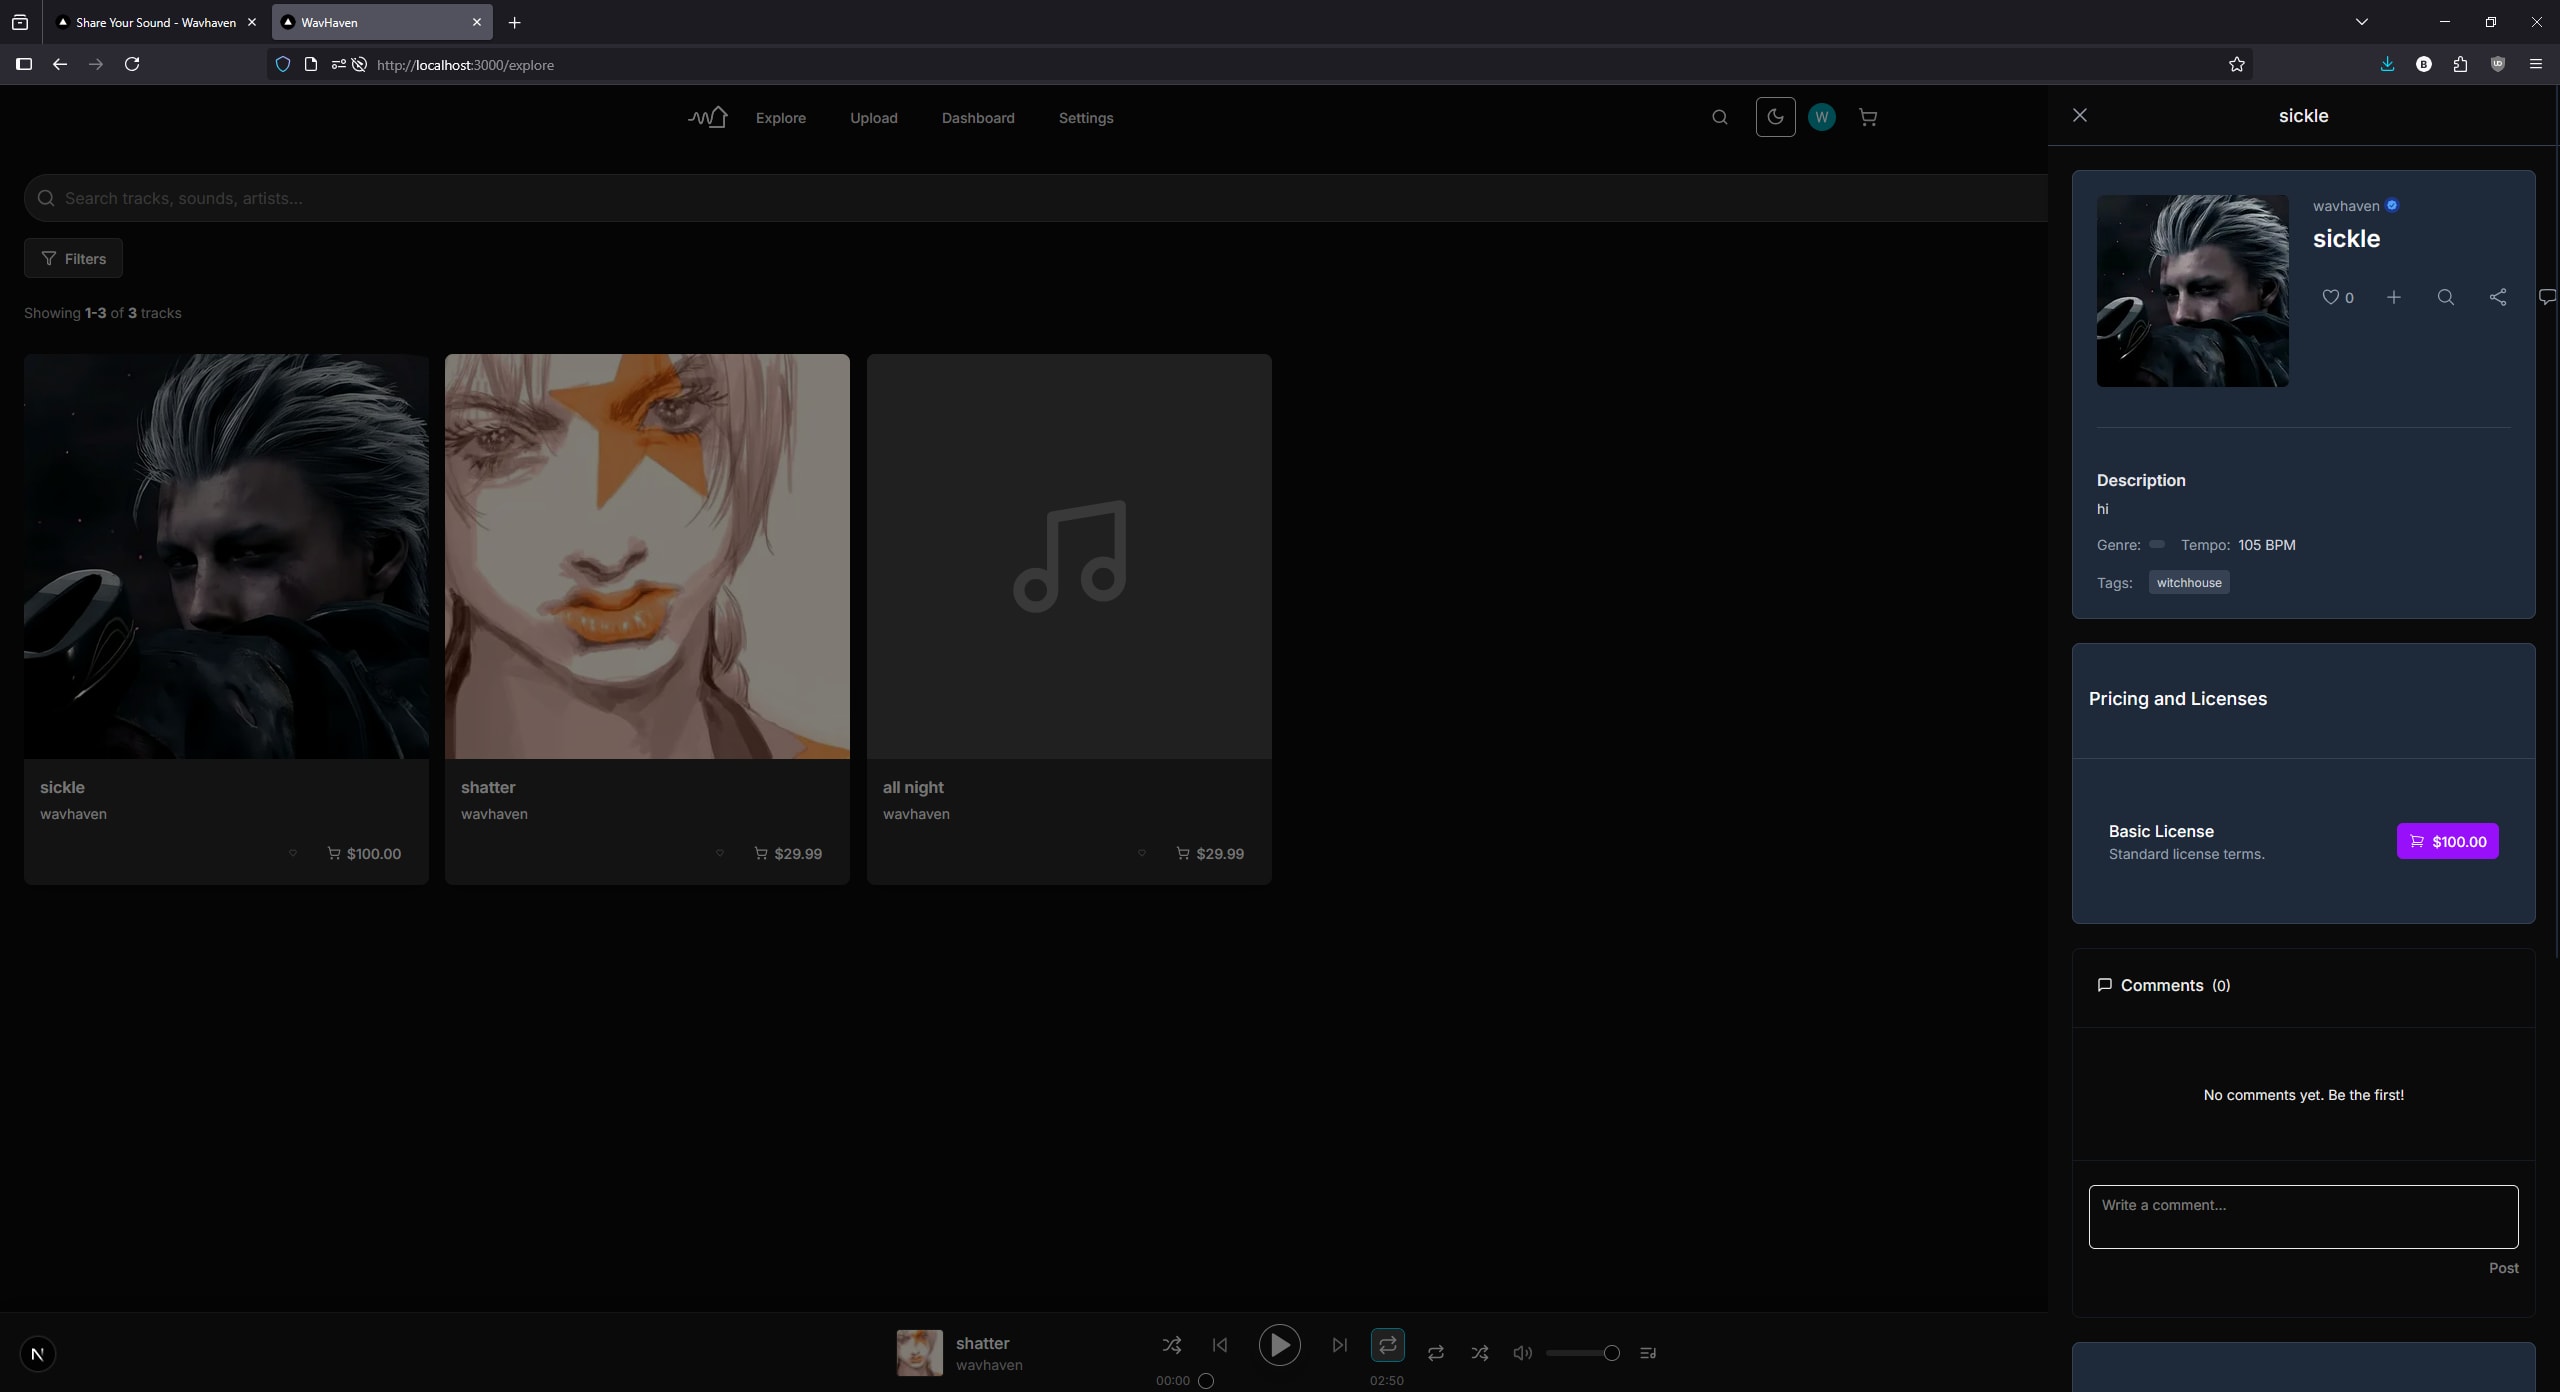
Task: Go to the Explore page
Action: [x=781, y=118]
